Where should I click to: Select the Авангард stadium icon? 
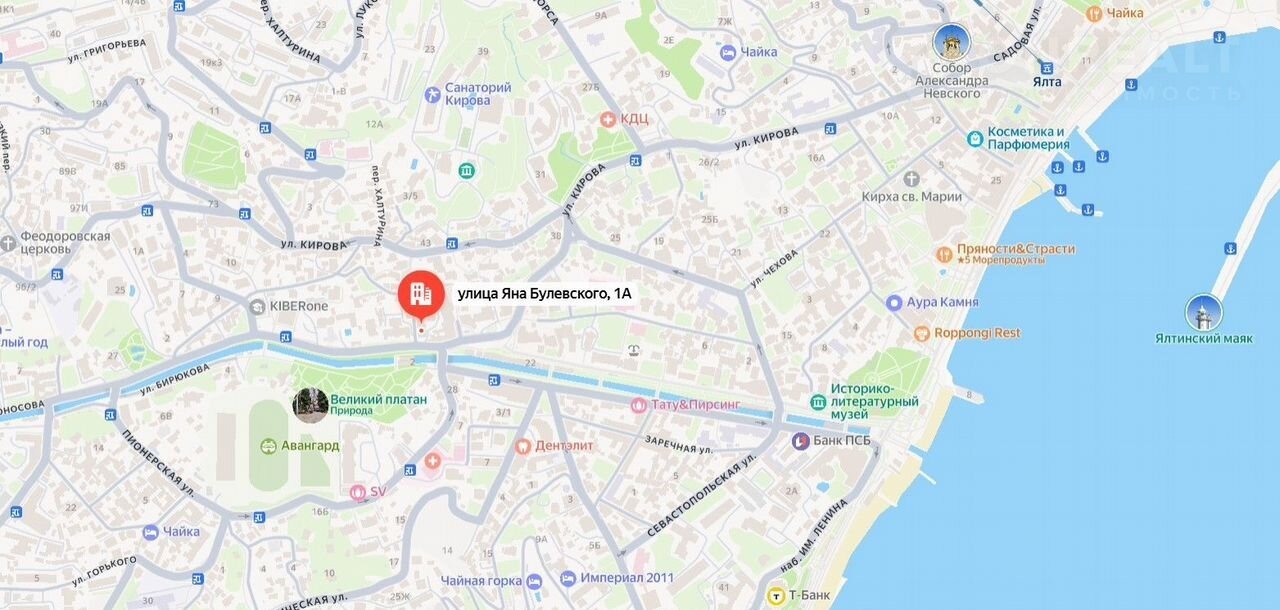[x=268, y=446]
